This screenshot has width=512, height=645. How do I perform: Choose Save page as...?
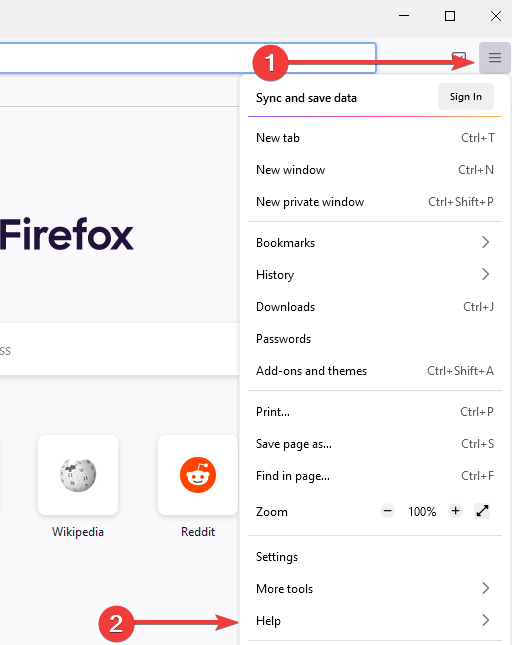[x=375, y=444]
